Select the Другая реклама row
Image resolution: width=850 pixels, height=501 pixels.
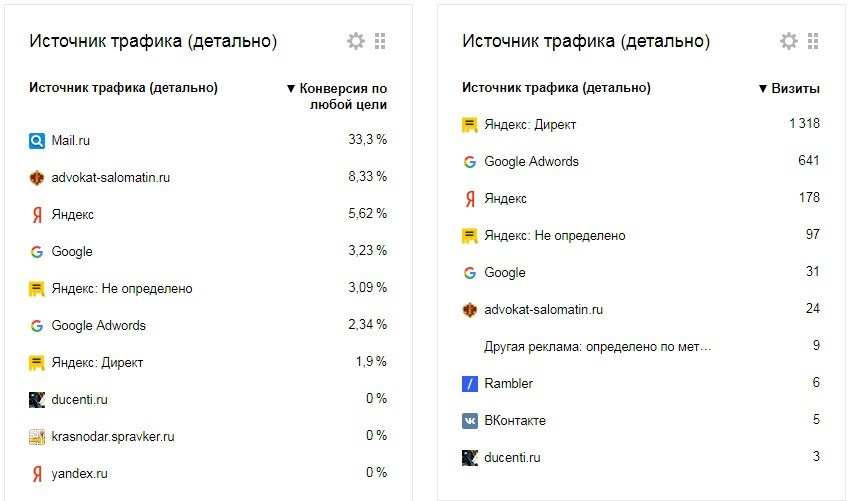641,346
